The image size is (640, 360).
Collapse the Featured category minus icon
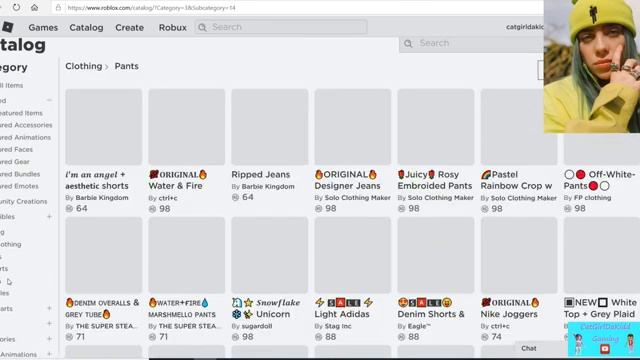(x=49, y=100)
